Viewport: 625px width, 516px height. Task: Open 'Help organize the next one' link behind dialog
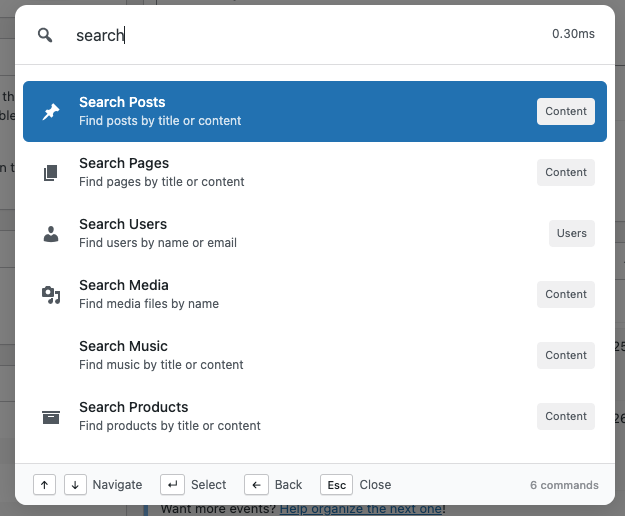361,510
